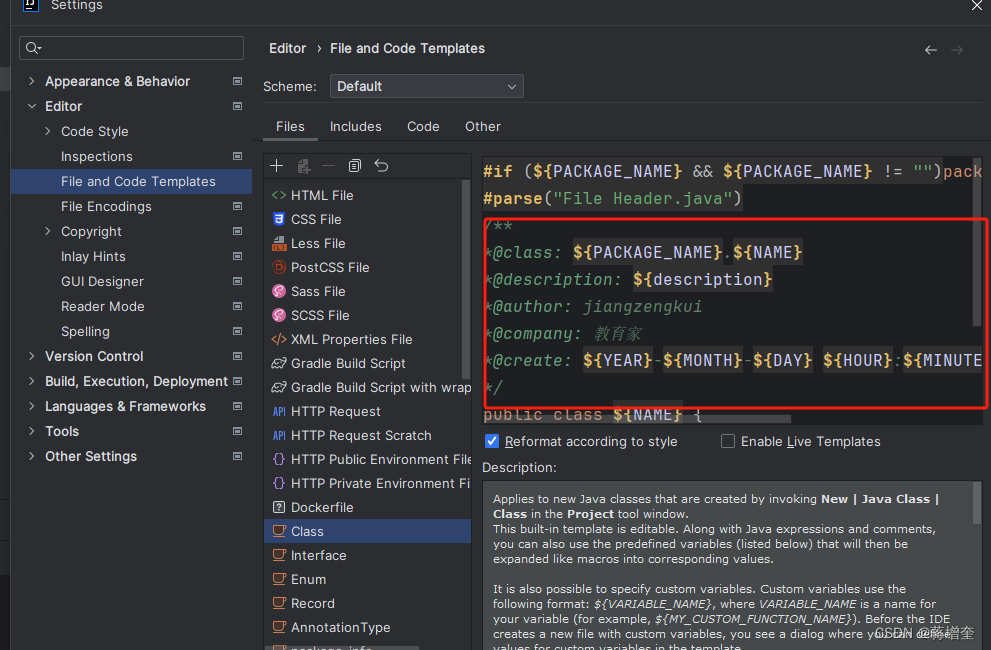The width and height of the screenshot is (991, 650).
Task: Click project-level icon beside File Encodings
Action: point(238,206)
